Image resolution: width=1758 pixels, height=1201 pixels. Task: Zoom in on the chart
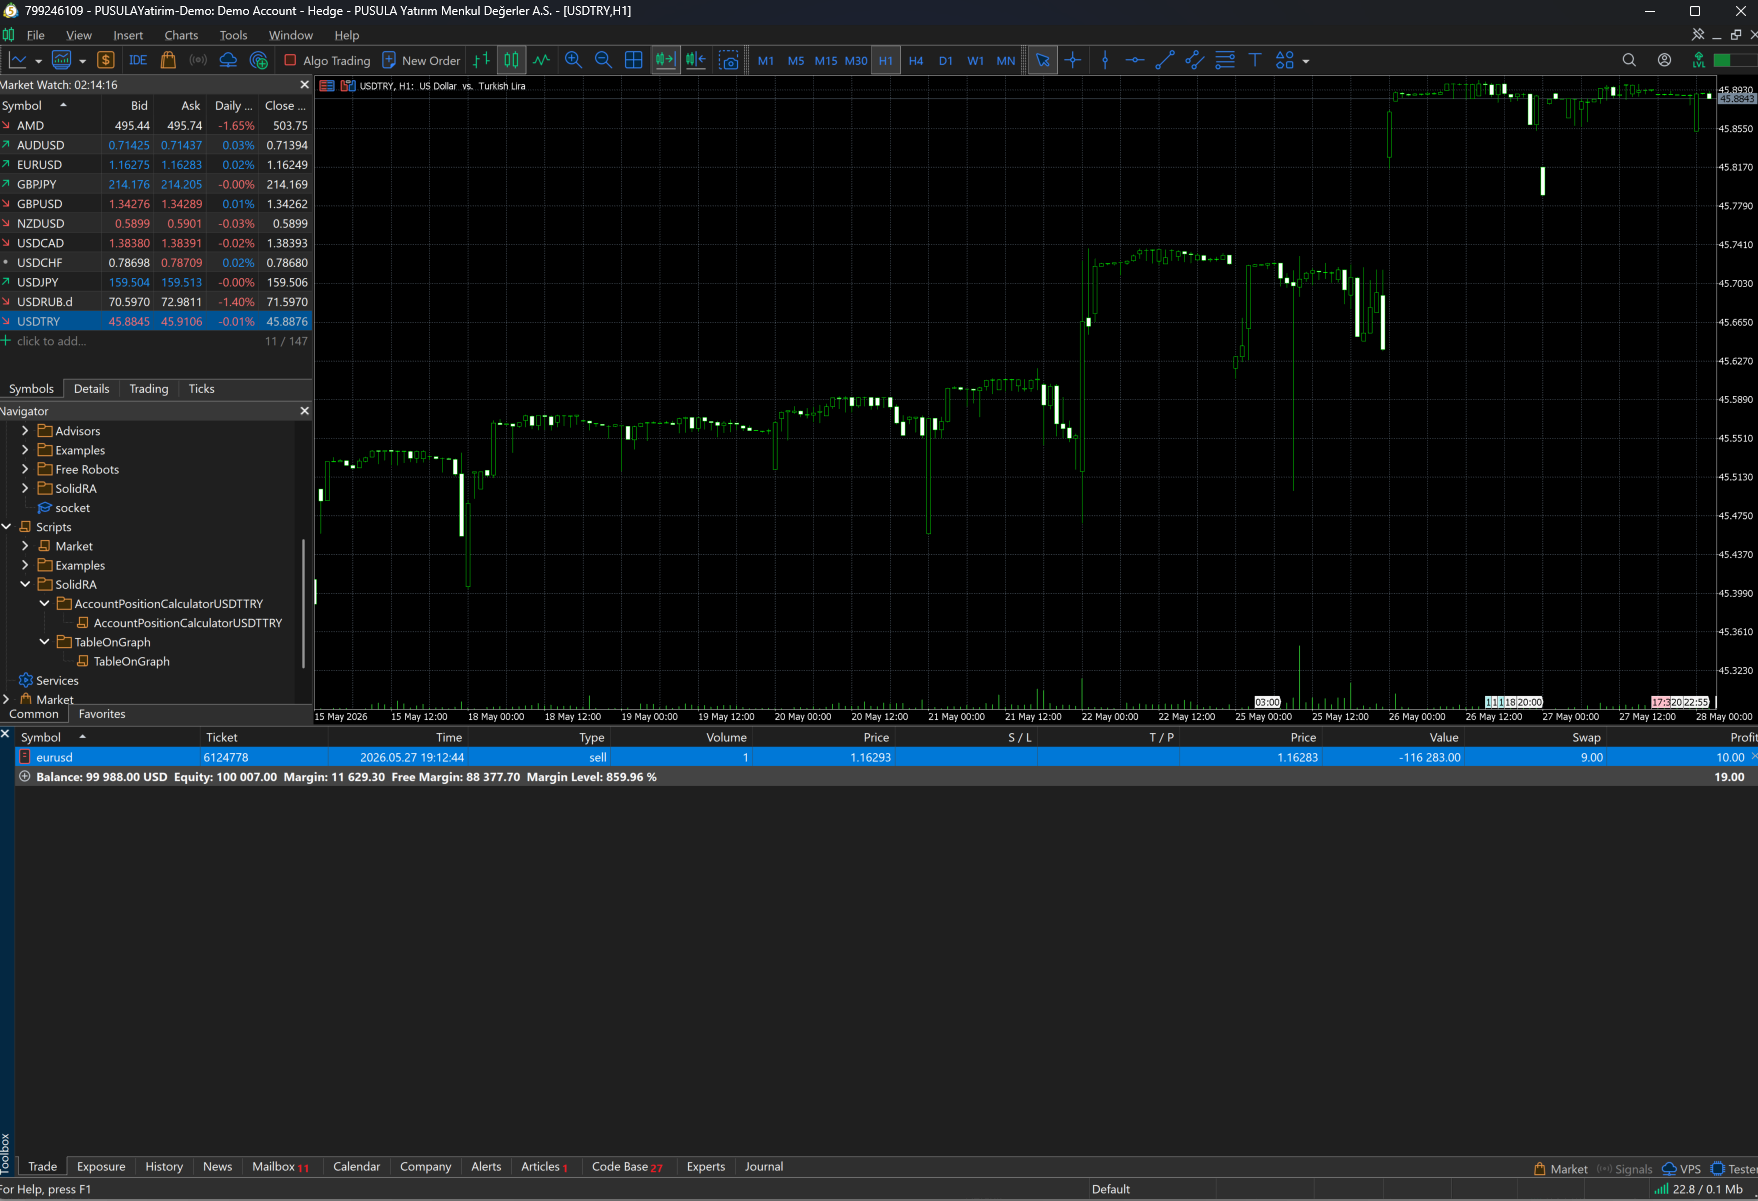[x=573, y=60]
